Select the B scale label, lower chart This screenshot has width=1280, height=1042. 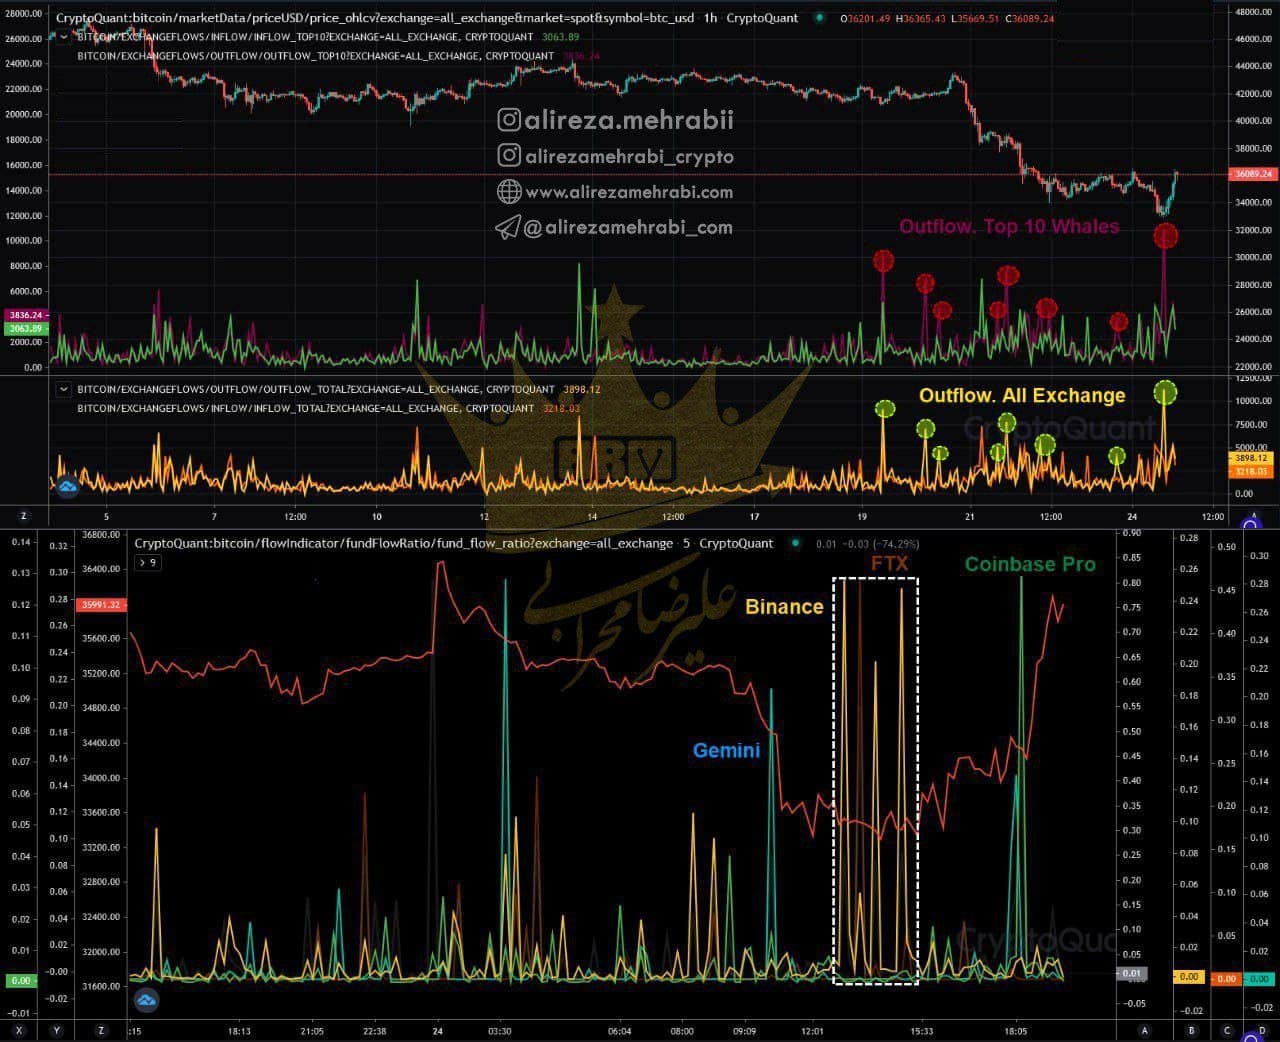(1192, 1030)
